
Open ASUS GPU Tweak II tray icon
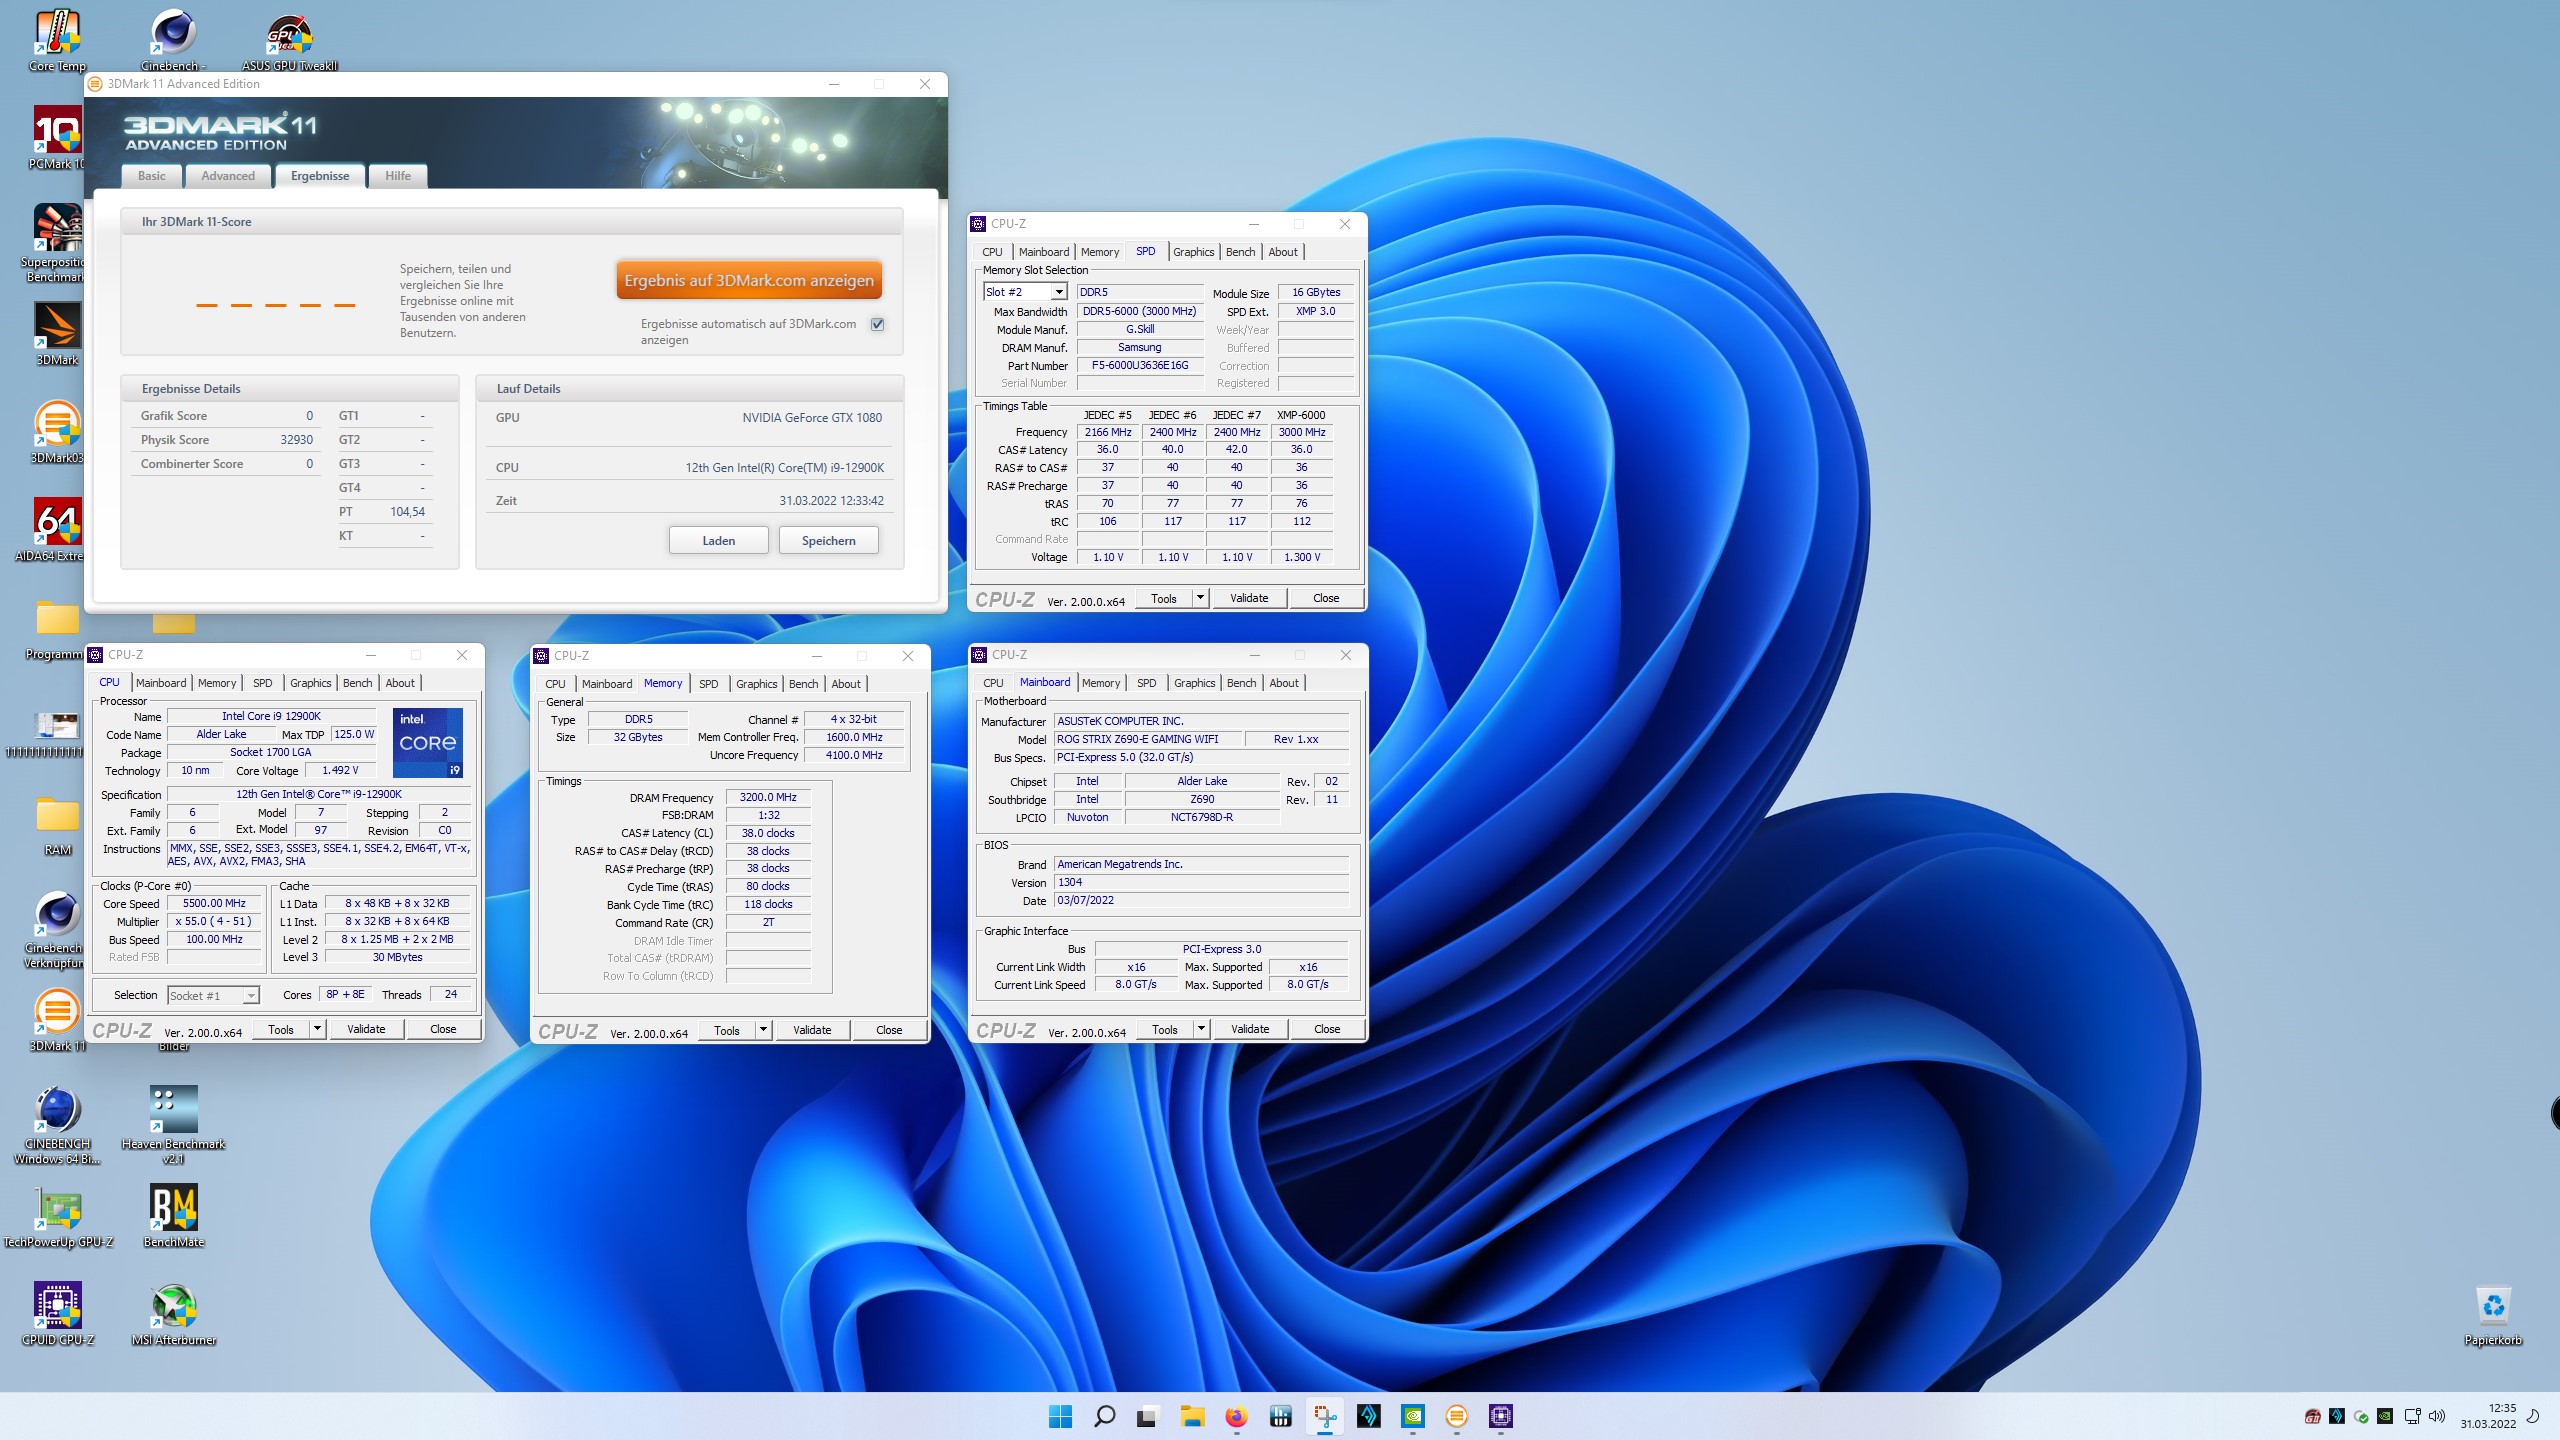pos(2312,1416)
